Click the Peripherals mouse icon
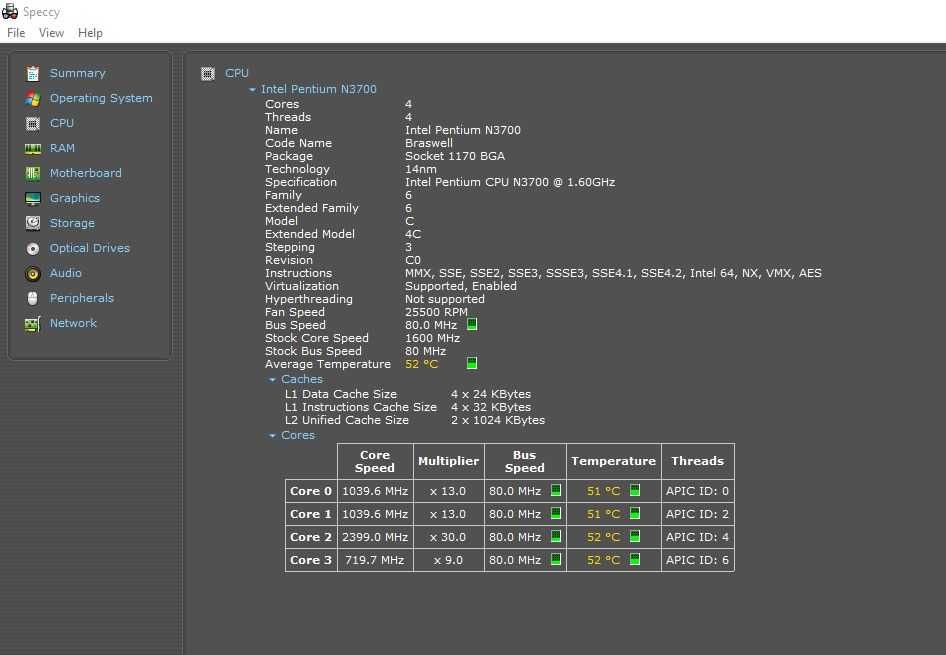Screen dimensions: 946x655 (33, 299)
